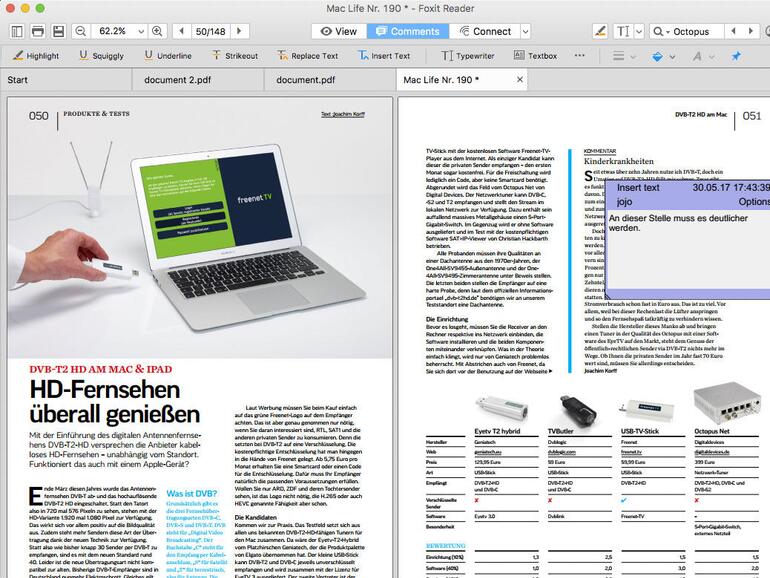Image resolution: width=770 pixels, height=578 pixels.
Task: Click the line style lines icon
Action: 619,56
